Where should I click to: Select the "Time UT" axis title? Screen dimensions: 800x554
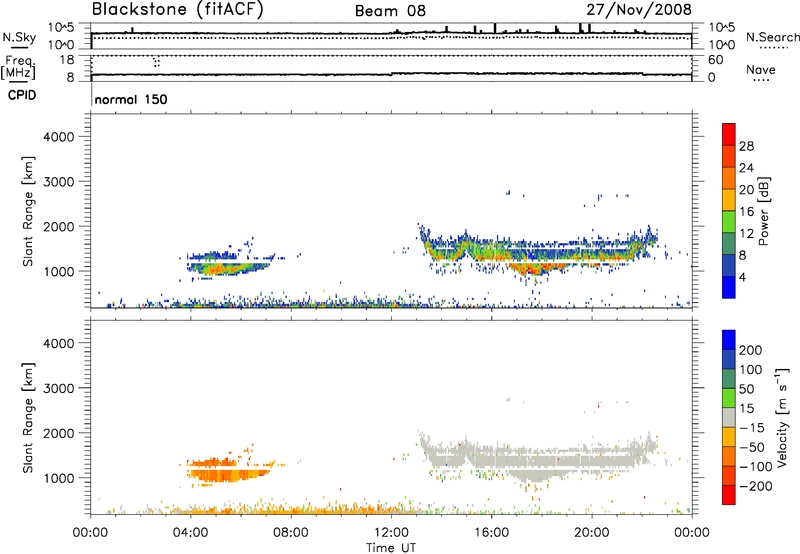click(x=391, y=548)
